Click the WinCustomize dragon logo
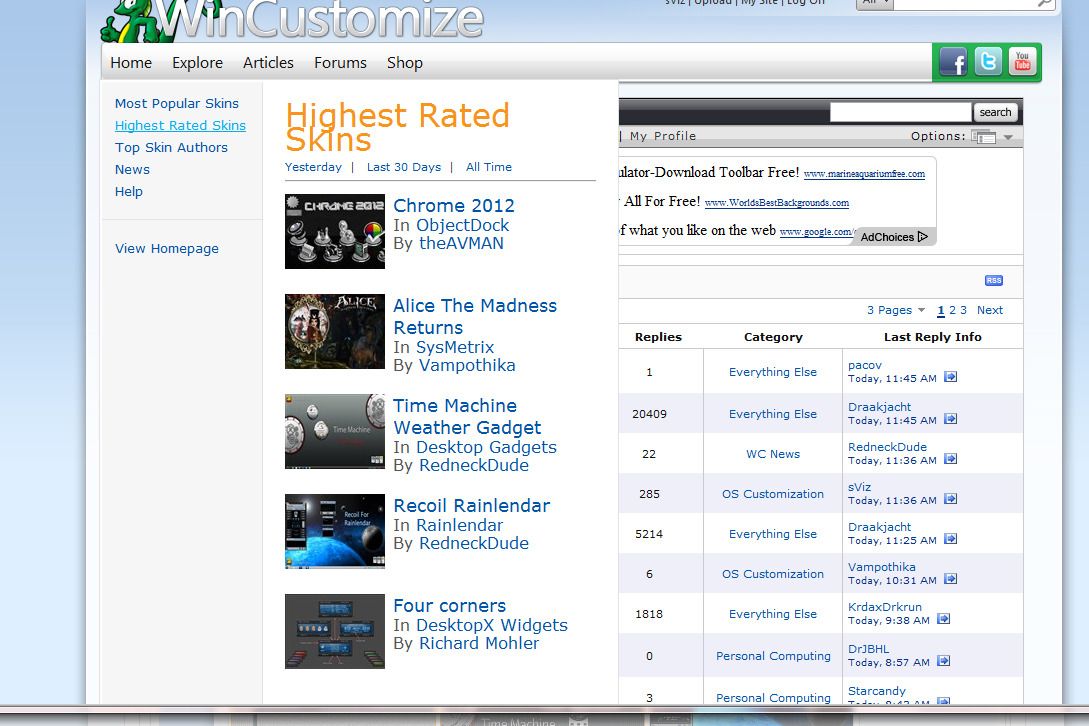1089x726 pixels. (292, 19)
